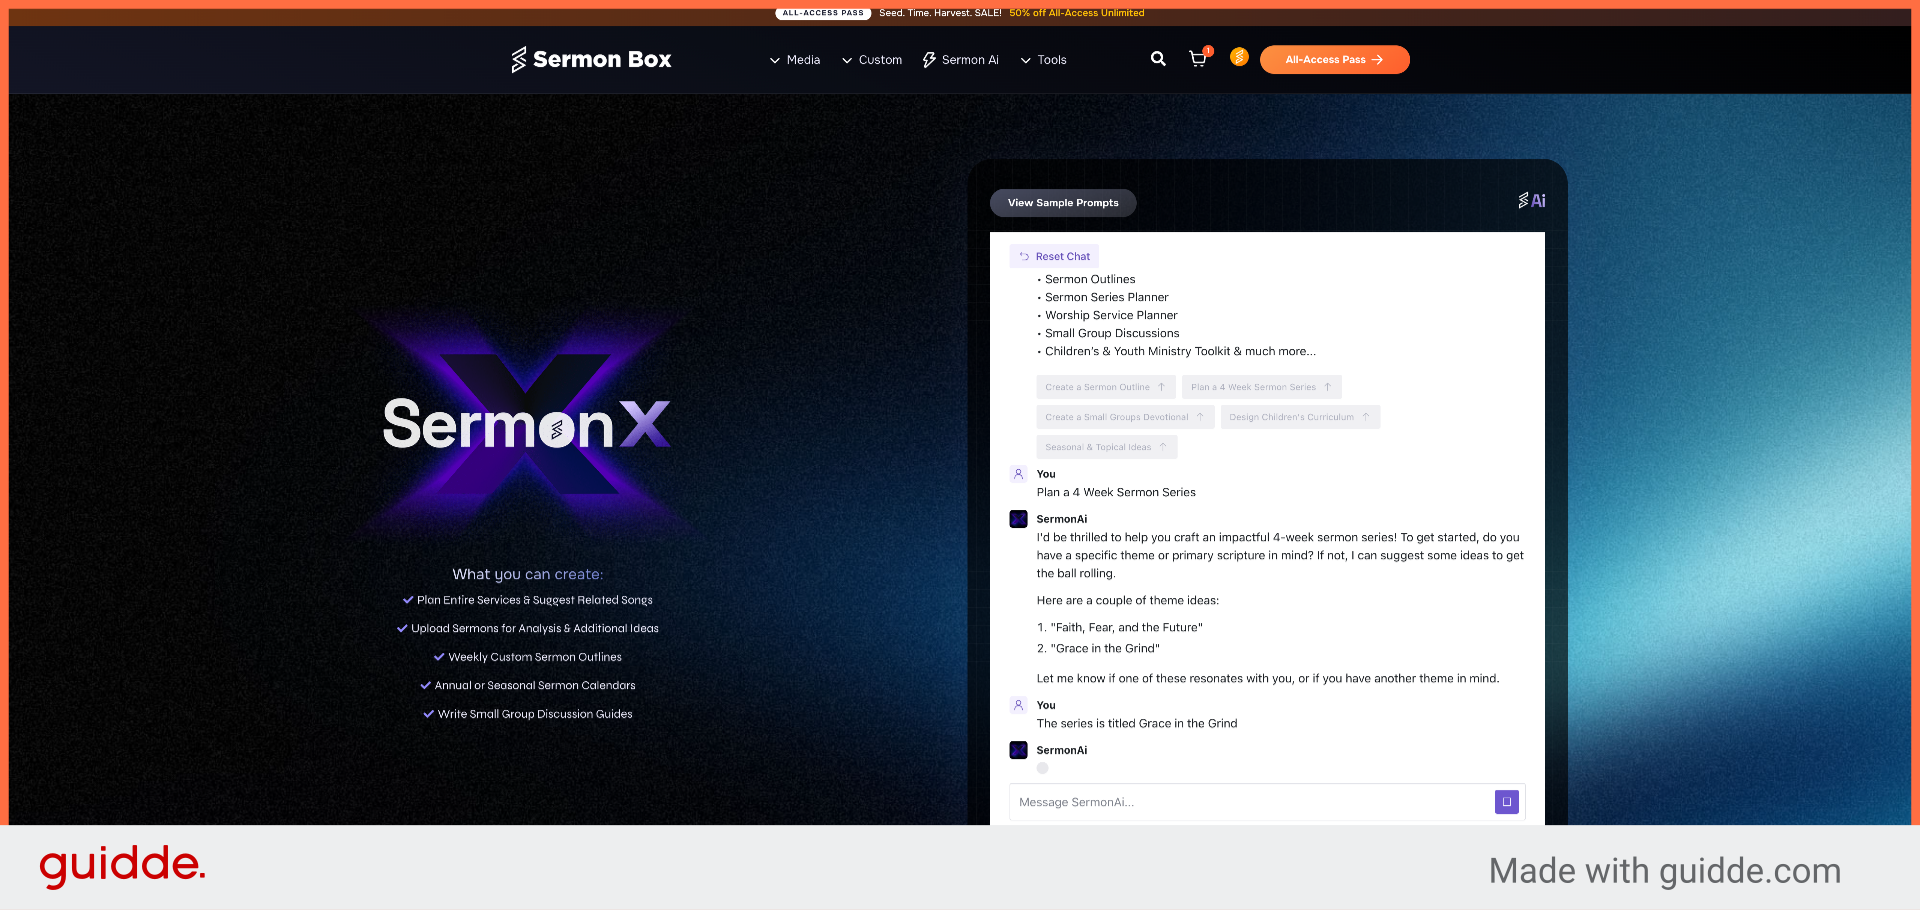Click the purple send button in message box

coord(1506,802)
